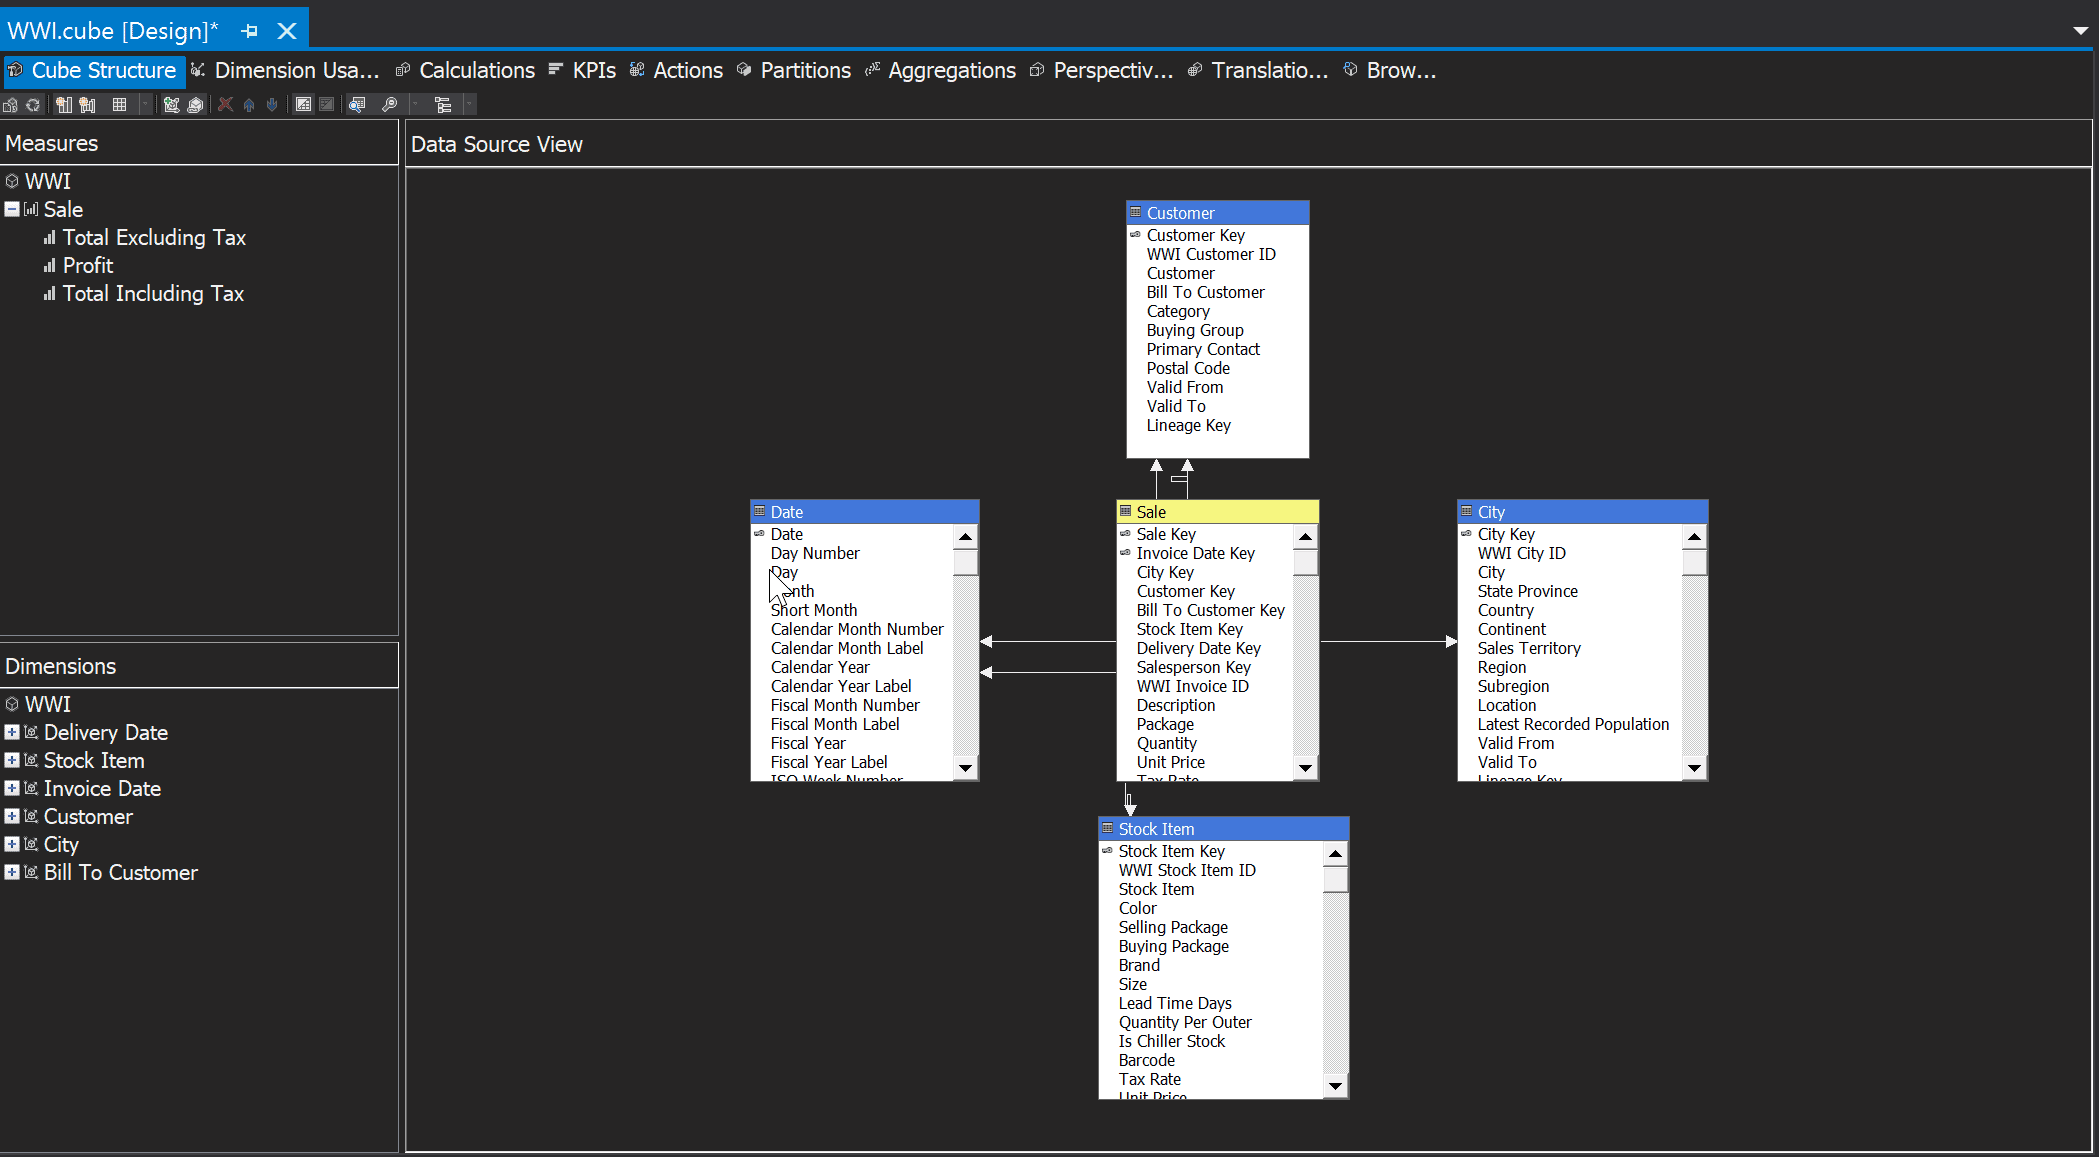Expand the Delivery Date dimension
Image resolution: width=2099 pixels, height=1157 pixels.
pyautogui.click(x=12, y=733)
